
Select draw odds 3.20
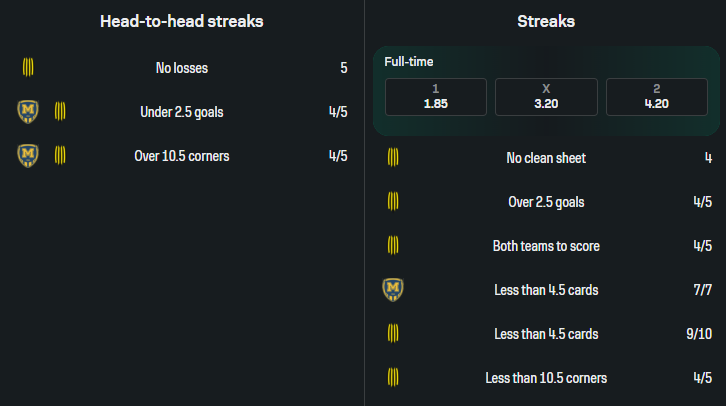pos(546,97)
